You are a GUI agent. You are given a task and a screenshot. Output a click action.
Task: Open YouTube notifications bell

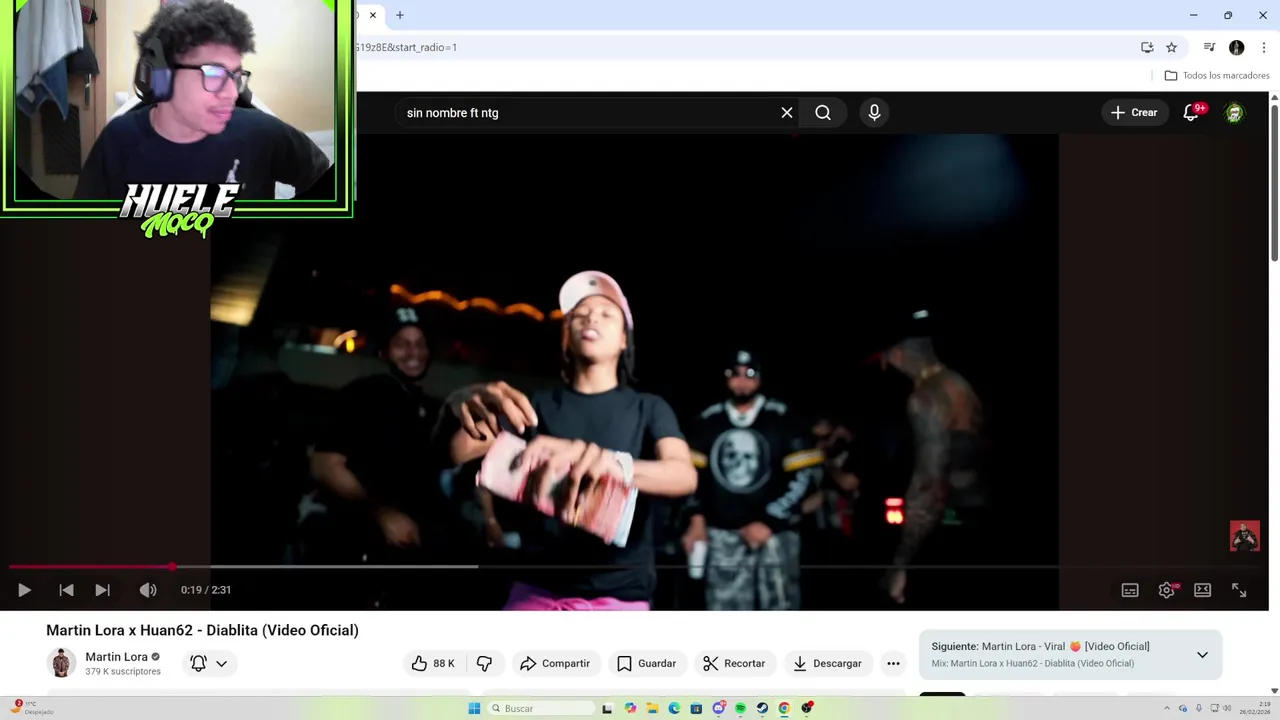point(1191,113)
